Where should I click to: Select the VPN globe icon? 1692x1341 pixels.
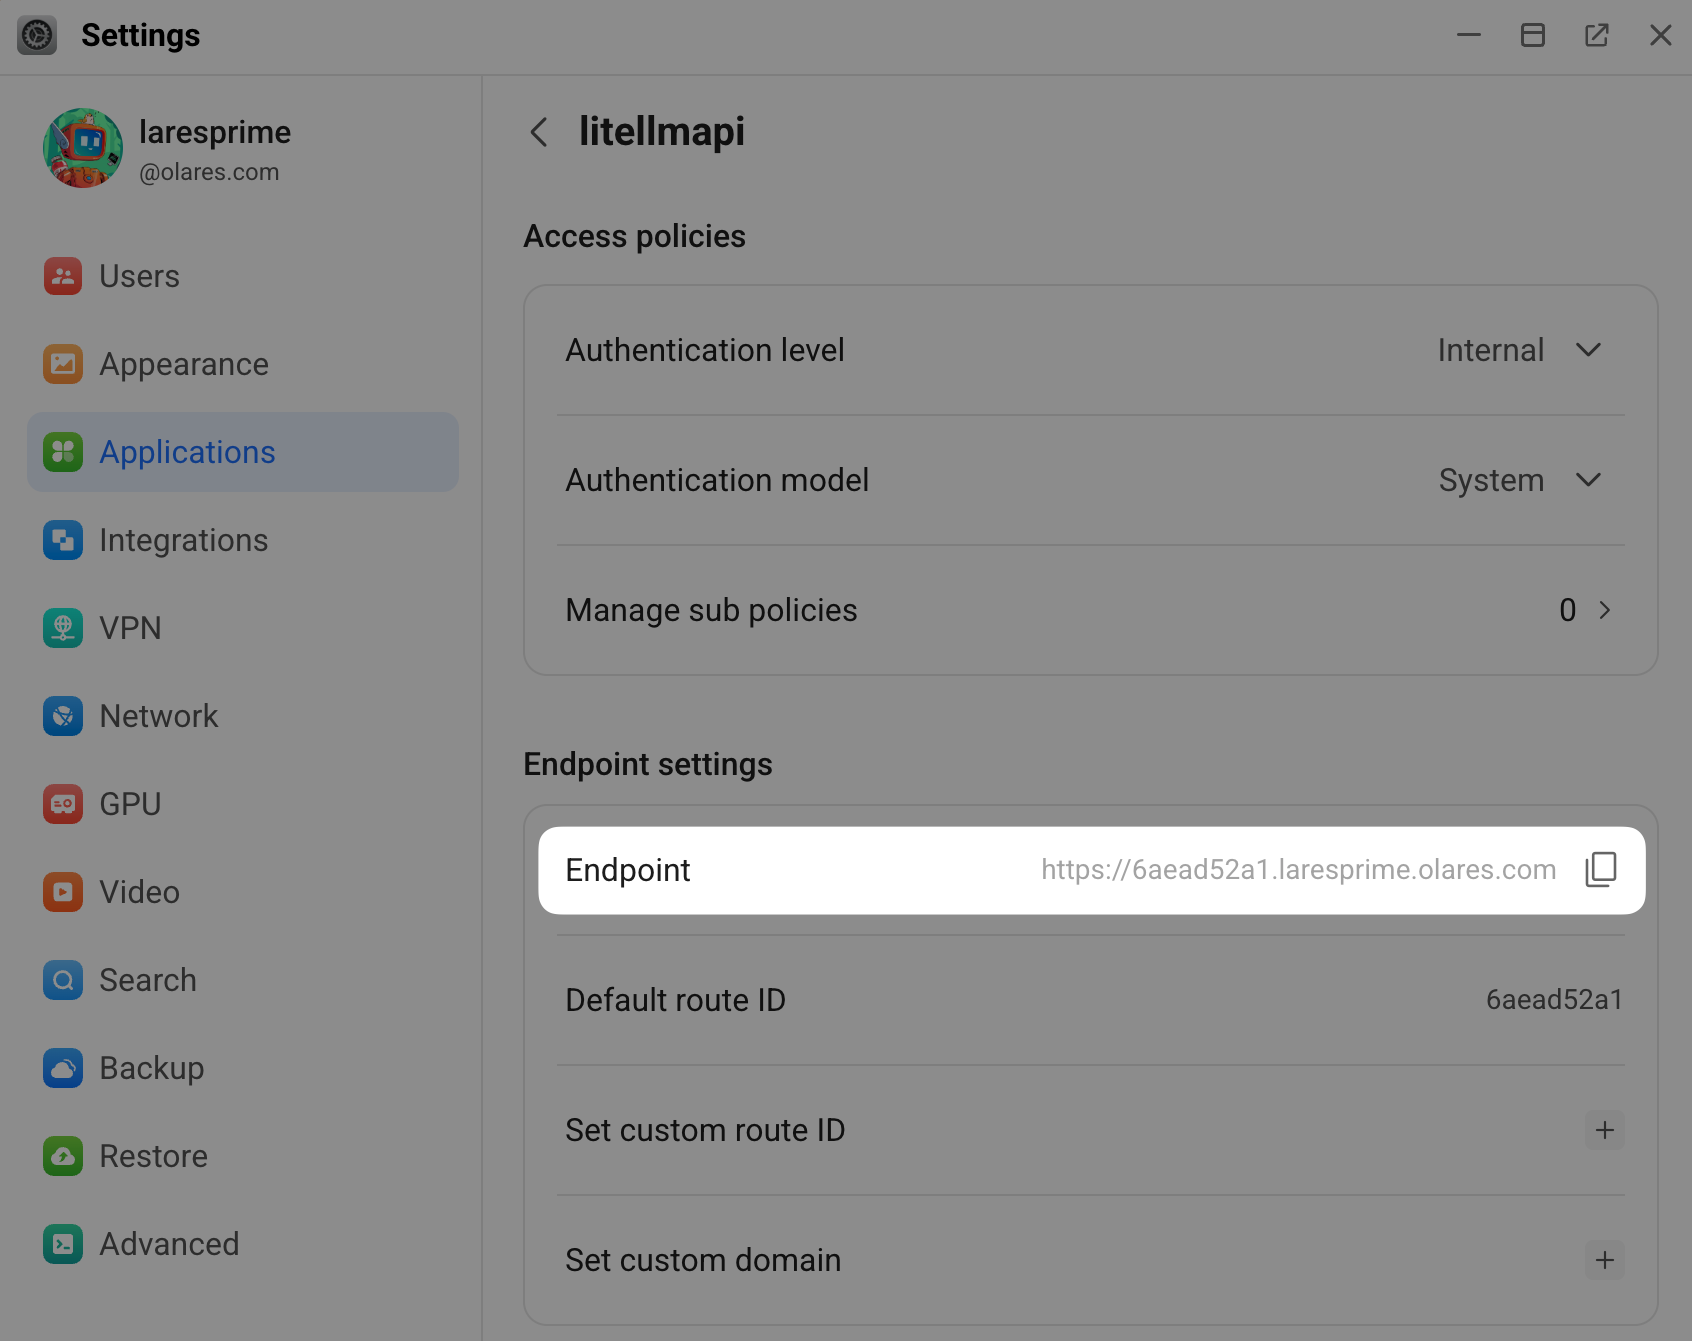63,628
